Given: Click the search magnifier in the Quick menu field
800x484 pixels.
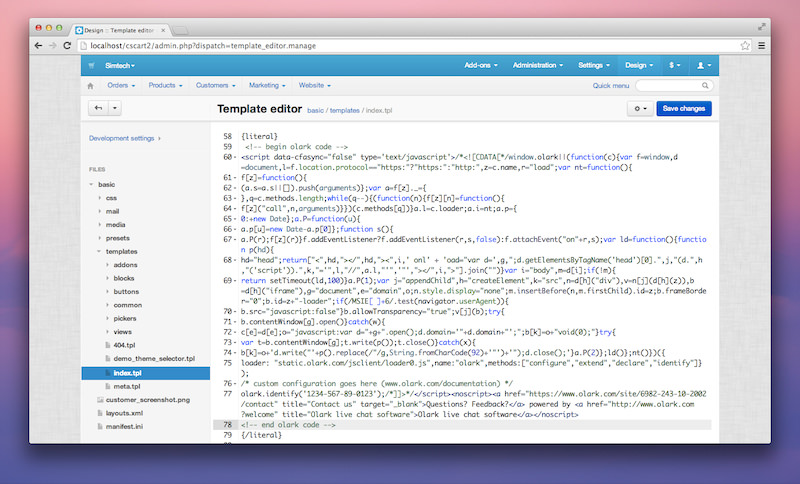Looking at the screenshot, I should point(704,86).
